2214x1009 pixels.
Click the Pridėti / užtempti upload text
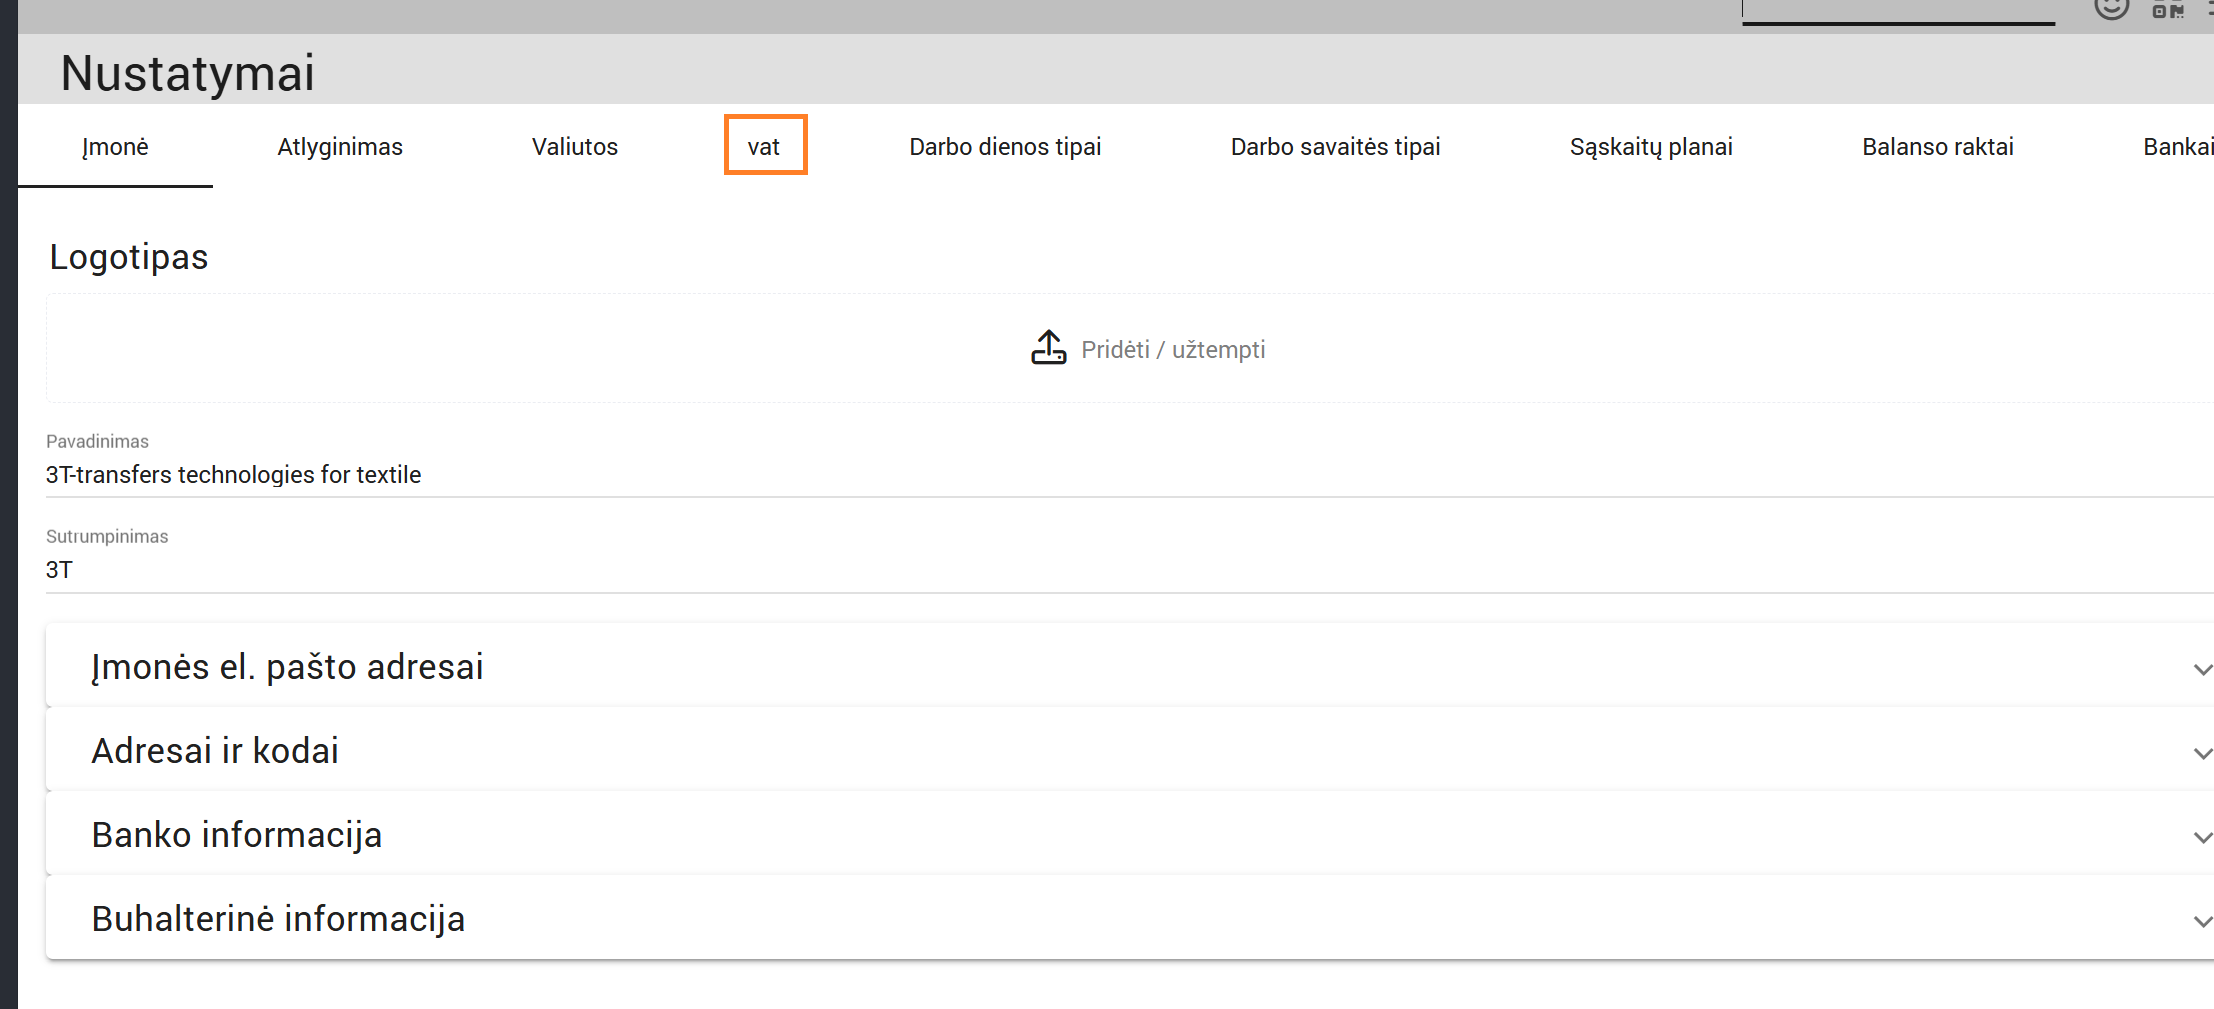(x=1172, y=350)
